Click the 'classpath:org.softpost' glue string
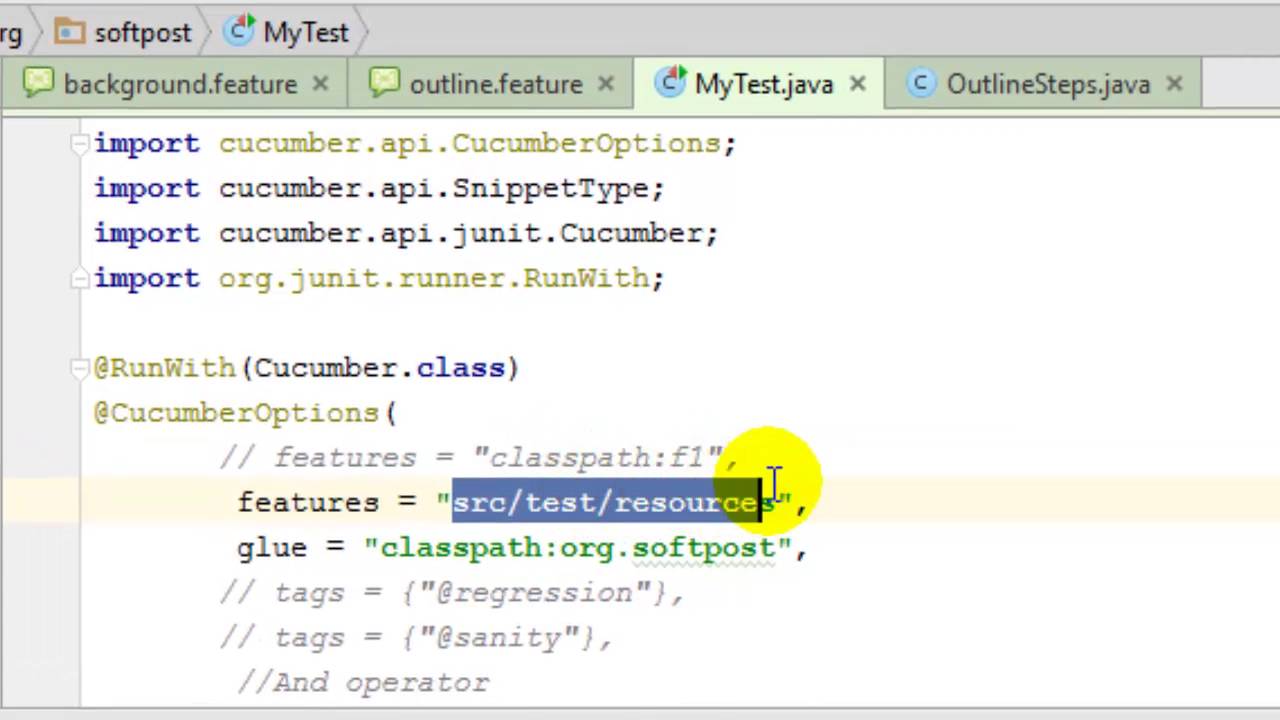This screenshot has width=1280, height=720. coord(577,548)
